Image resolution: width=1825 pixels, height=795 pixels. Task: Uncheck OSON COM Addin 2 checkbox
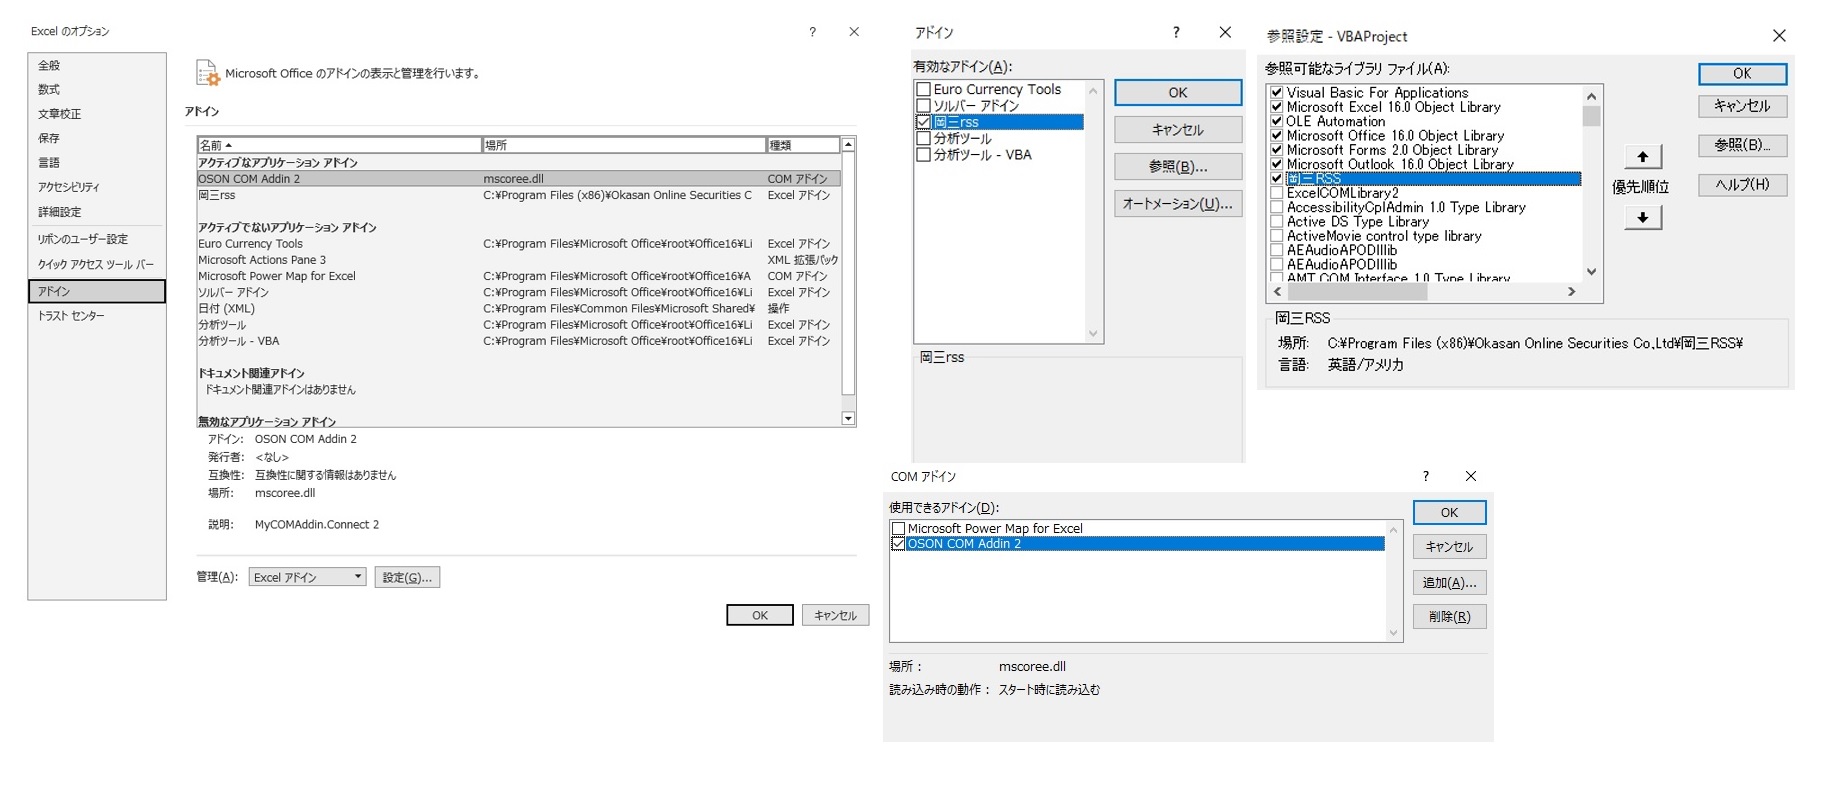point(898,544)
